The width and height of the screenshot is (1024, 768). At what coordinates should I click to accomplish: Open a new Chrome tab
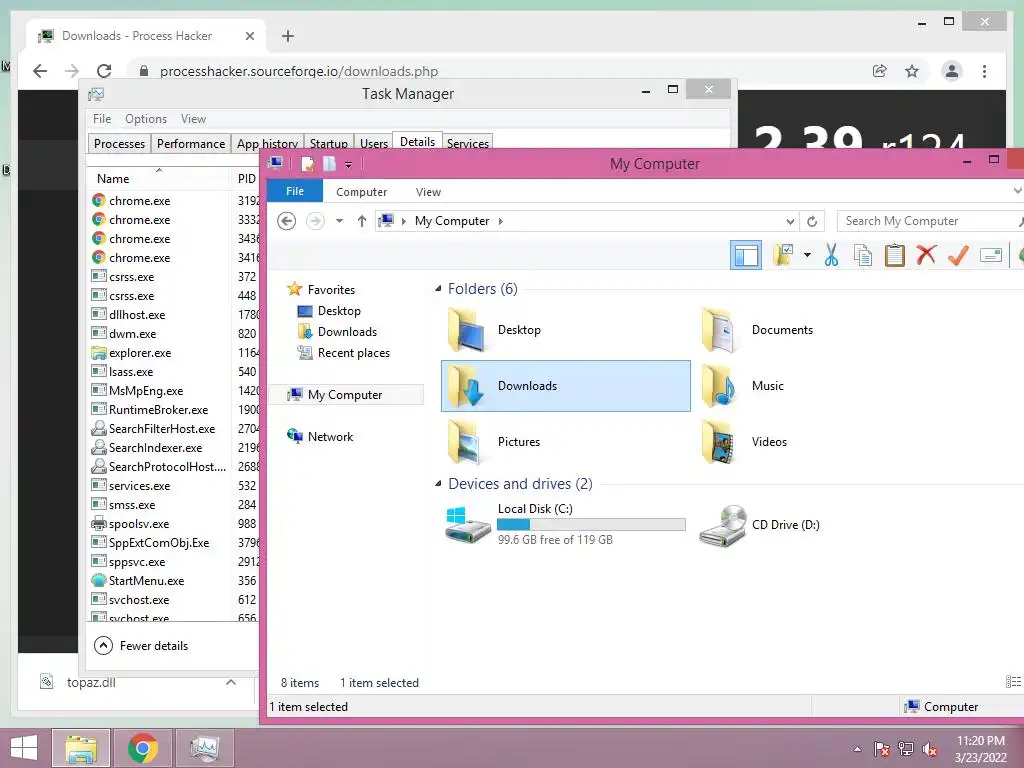click(x=288, y=36)
